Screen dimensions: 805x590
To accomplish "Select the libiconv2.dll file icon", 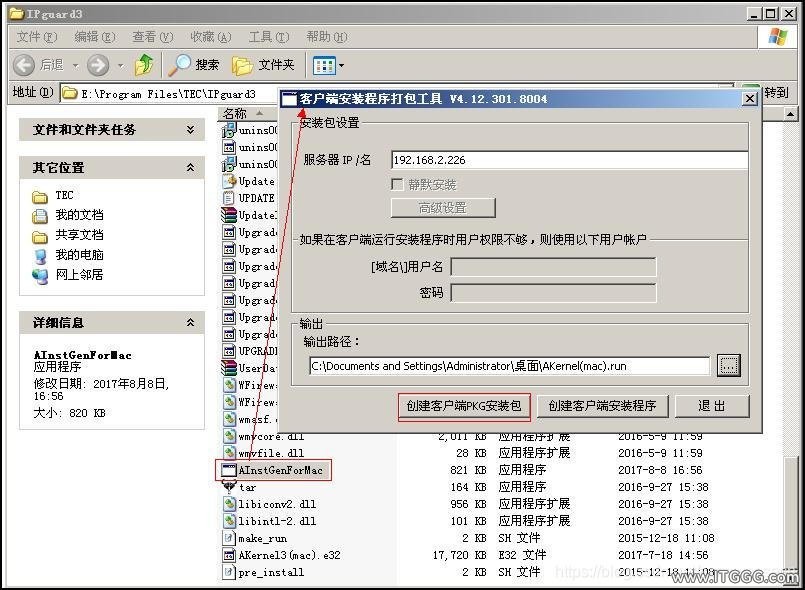I will pyautogui.click(x=229, y=504).
